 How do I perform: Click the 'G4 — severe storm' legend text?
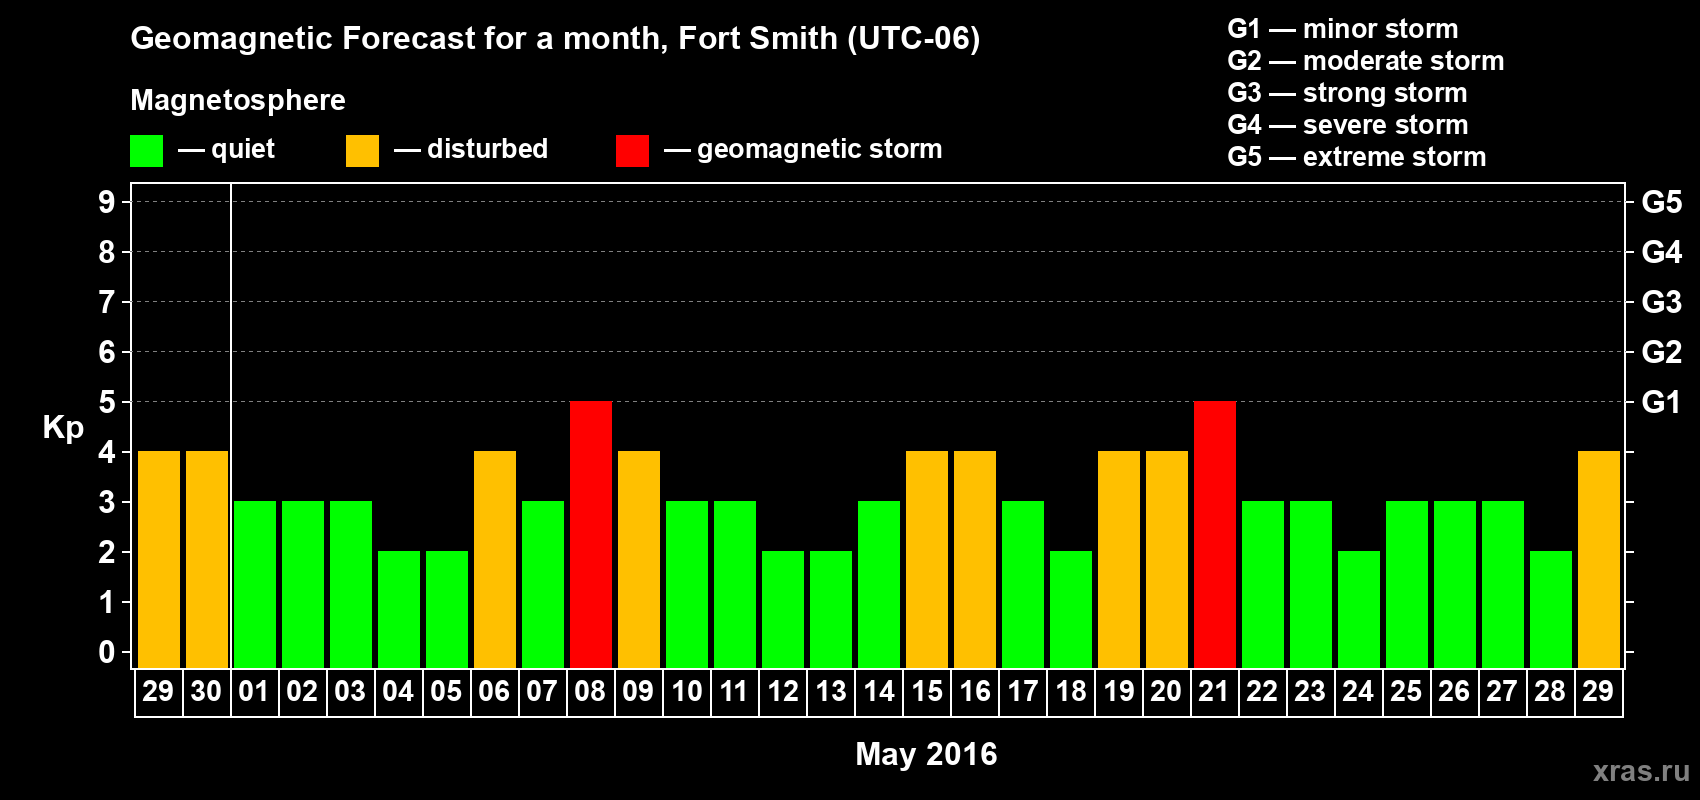(1348, 125)
